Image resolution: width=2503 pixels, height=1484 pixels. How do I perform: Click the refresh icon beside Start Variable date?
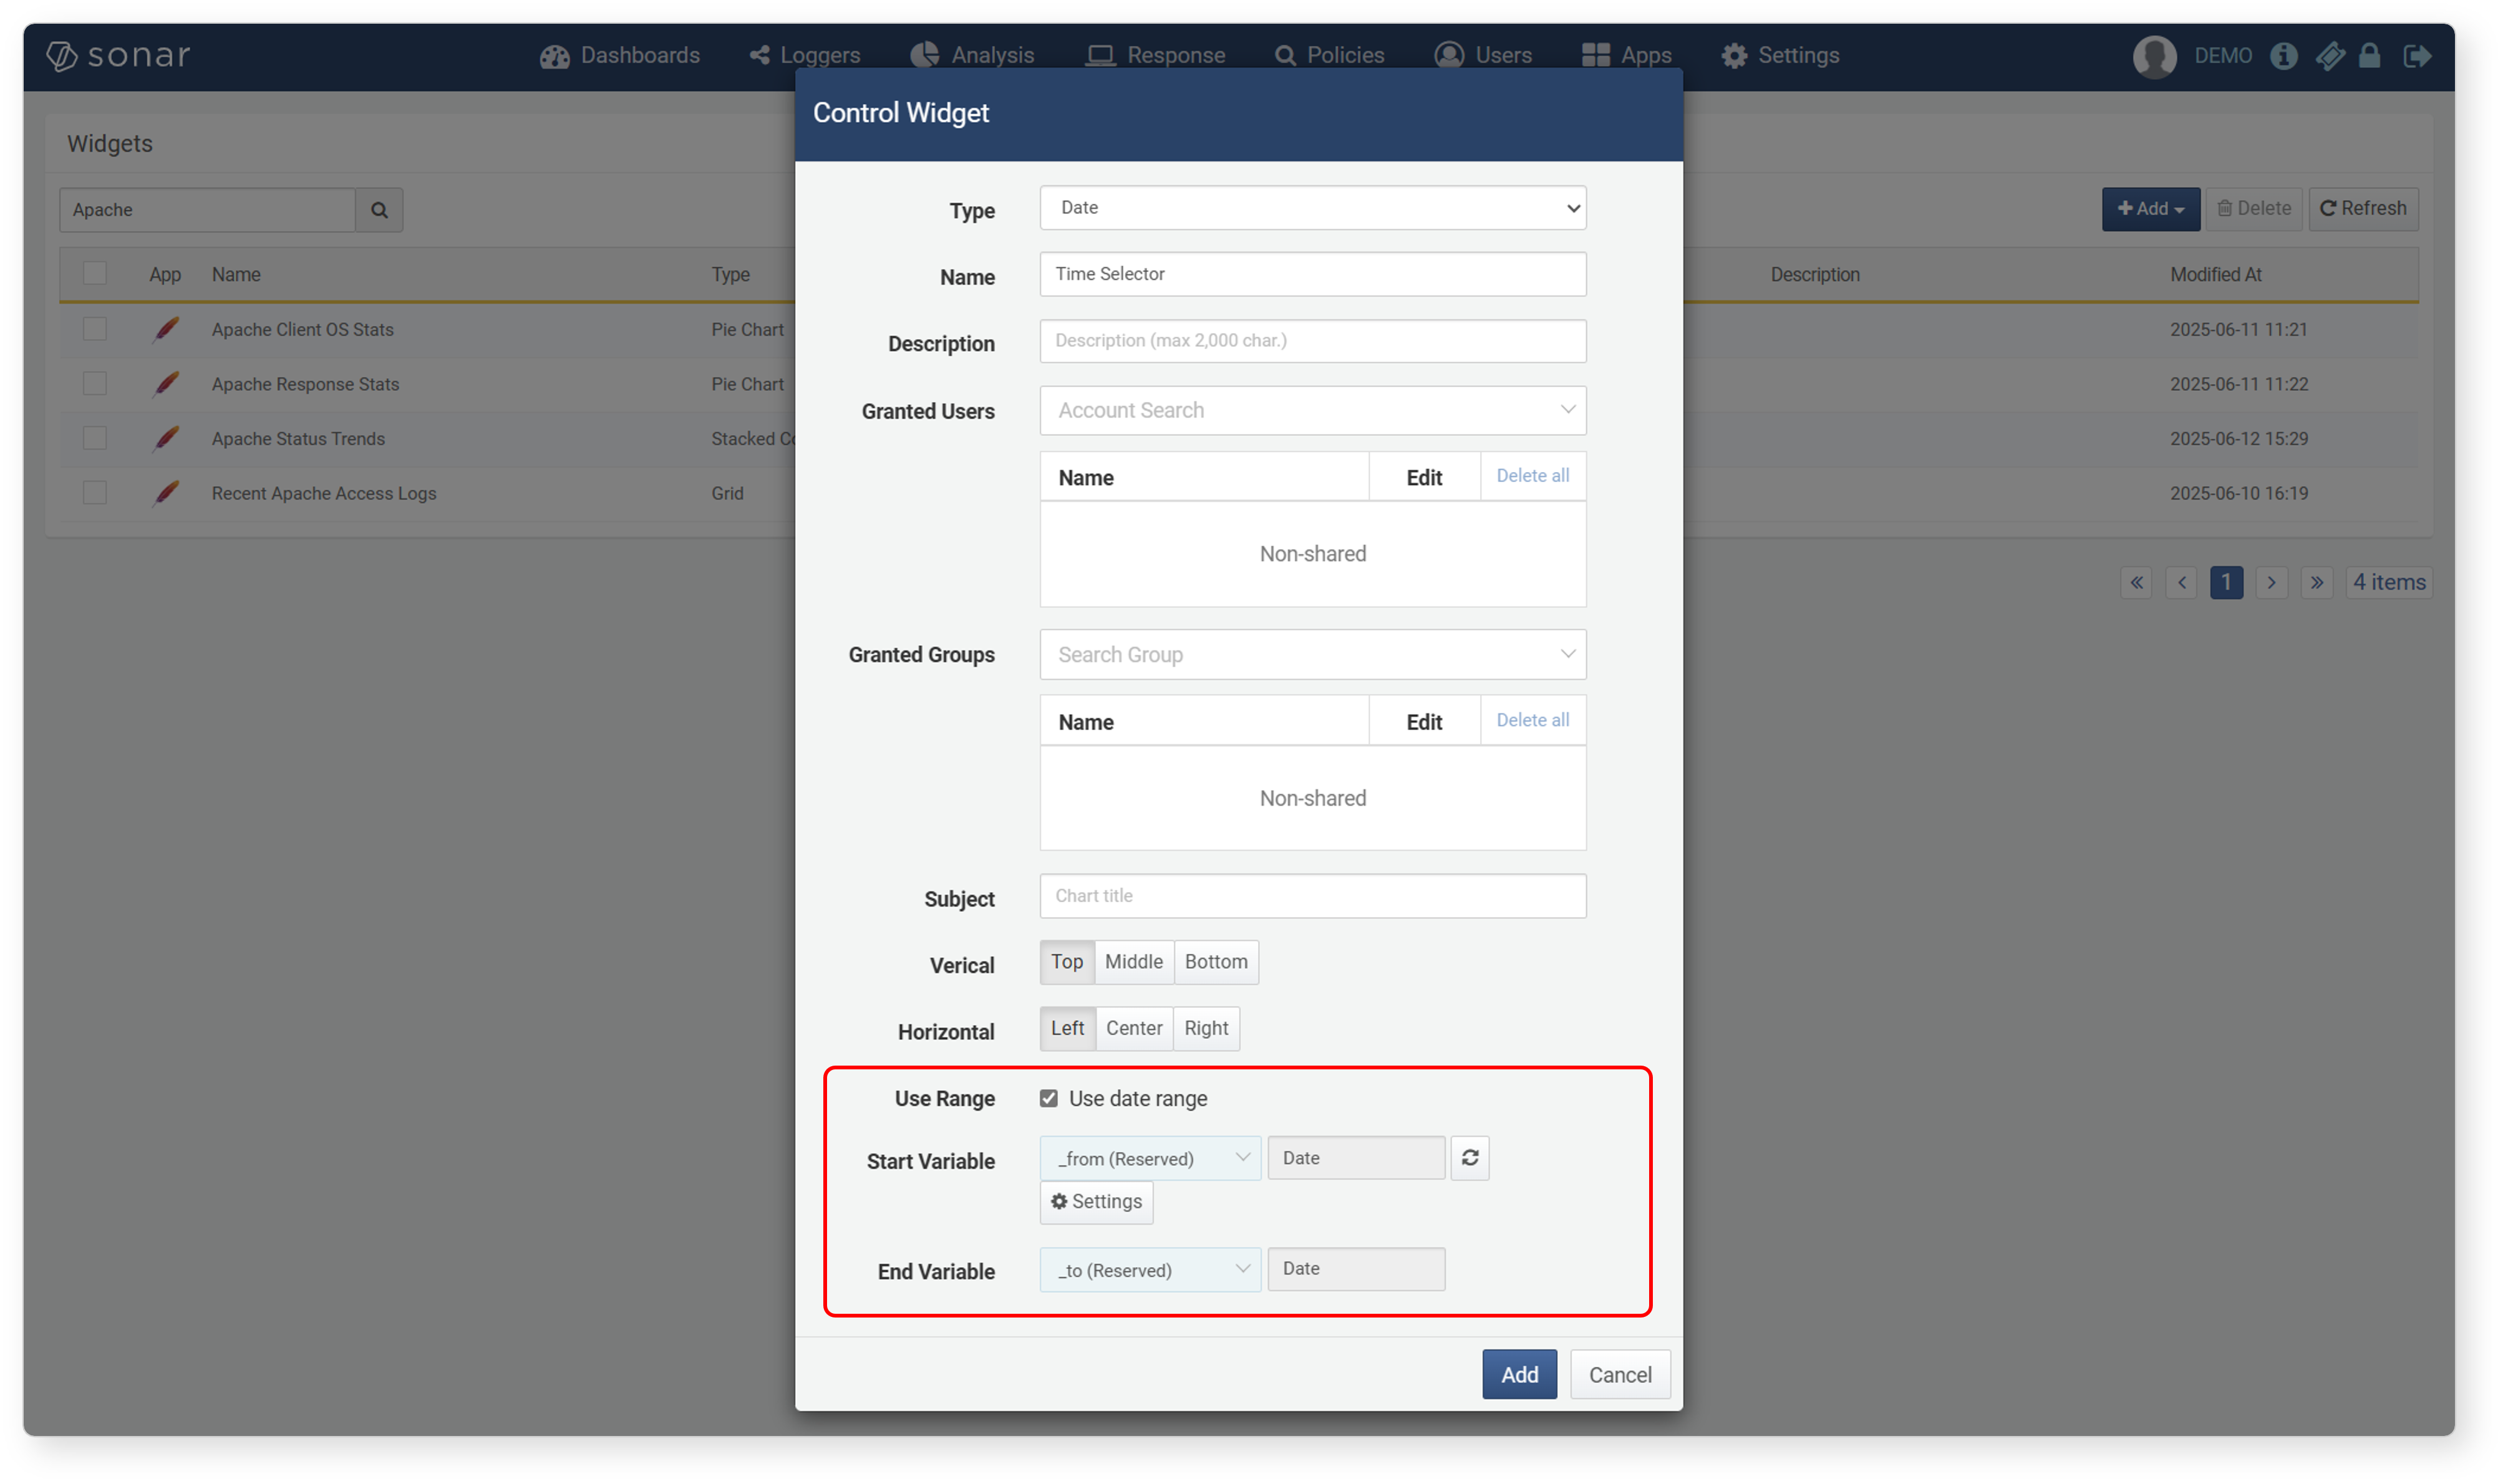pyautogui.click(x=1469, y=1157)
